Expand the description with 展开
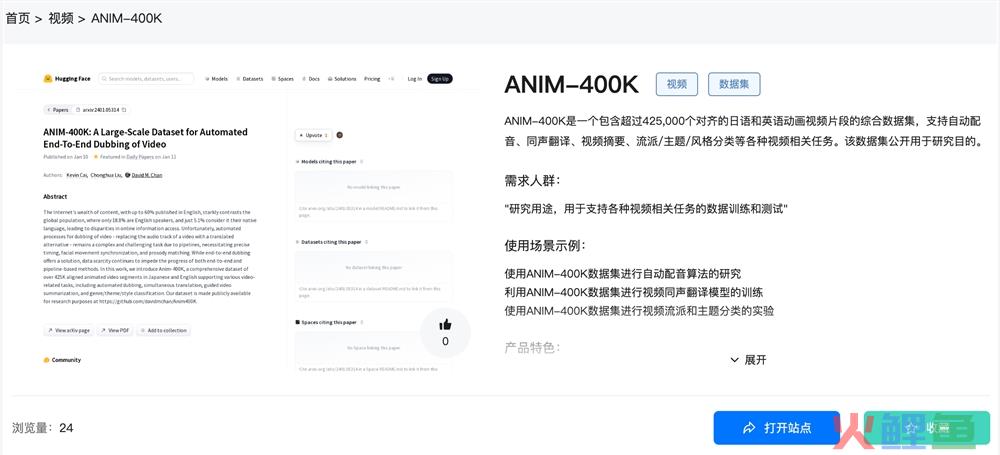 coord(747,360)
